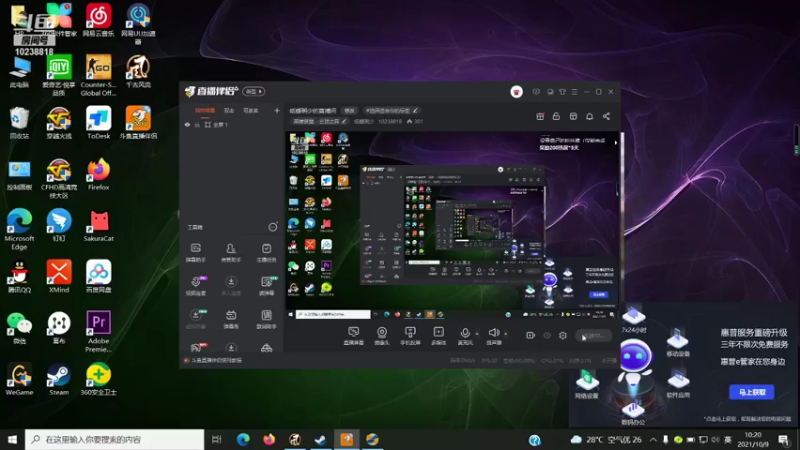
Task: Click the 修改 button beside room title
Action: click(x=349, y=111)
